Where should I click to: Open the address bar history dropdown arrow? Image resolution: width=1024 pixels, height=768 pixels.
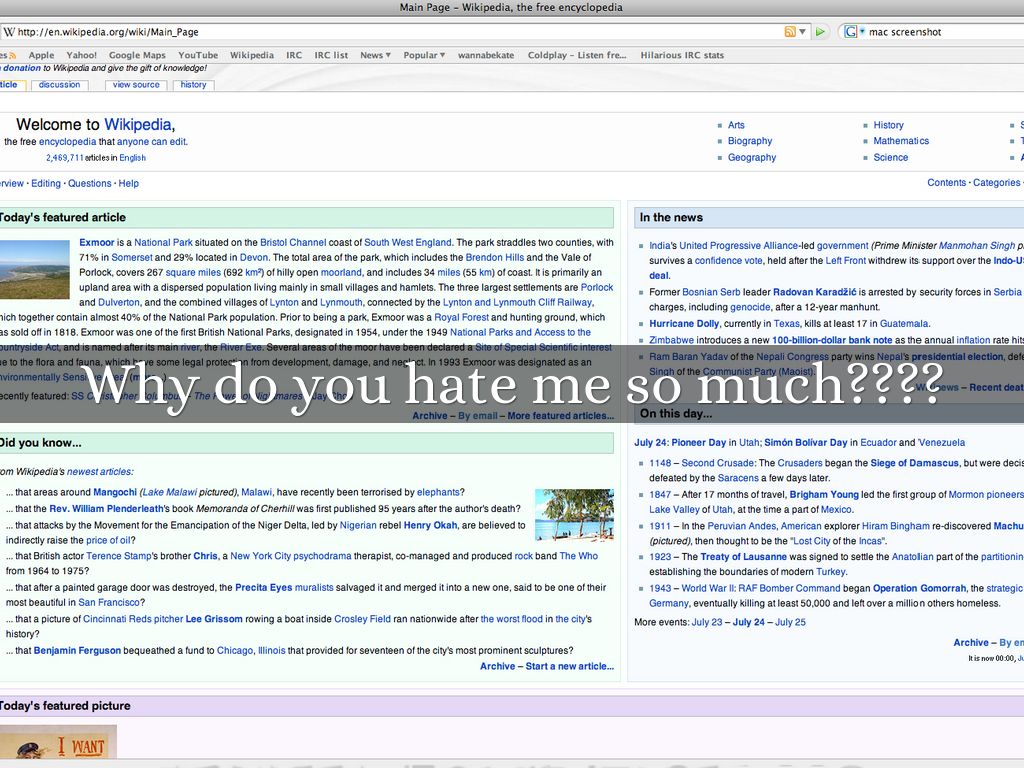[804, 32]
